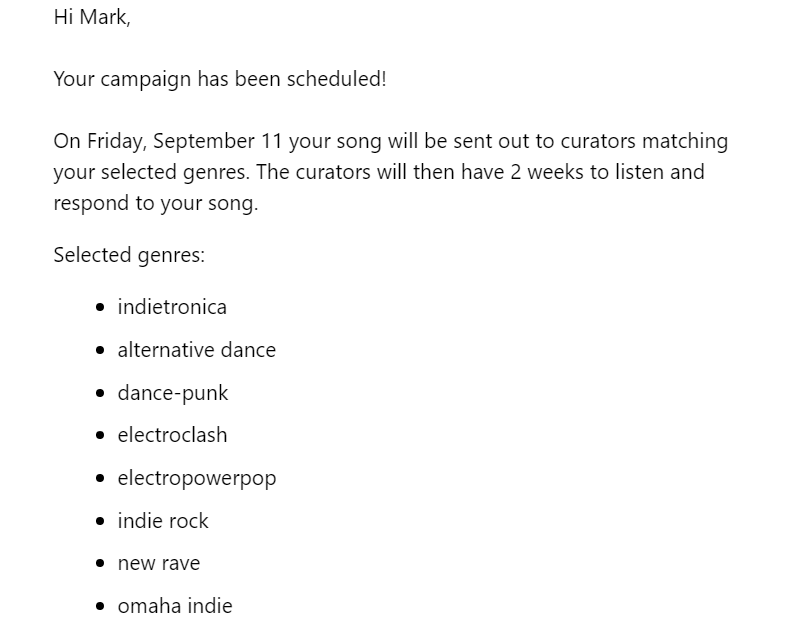Click 'respond to your song.' line
Screen dimensions: 788x626
click(156, 203)
